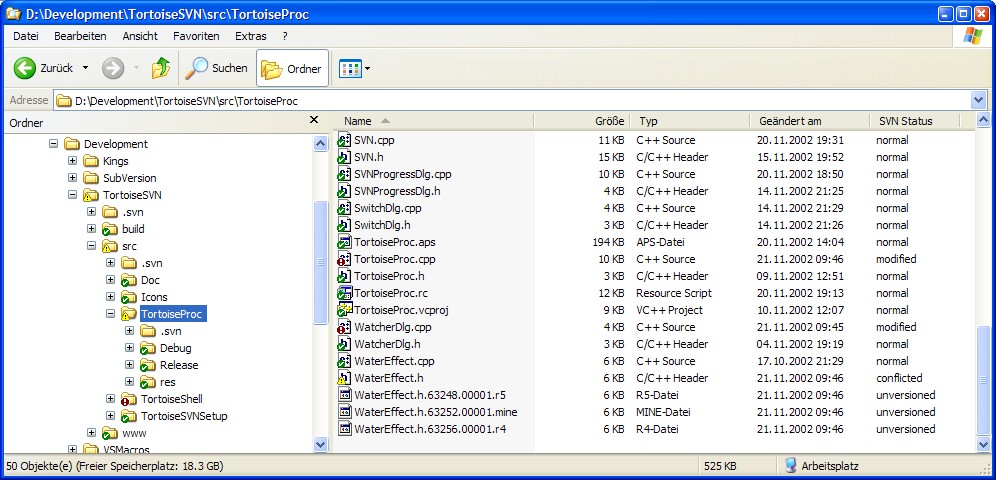The image size is (996, 480).
Task: Sort by the Geändert am column header
Action: [x=809, y=121]
